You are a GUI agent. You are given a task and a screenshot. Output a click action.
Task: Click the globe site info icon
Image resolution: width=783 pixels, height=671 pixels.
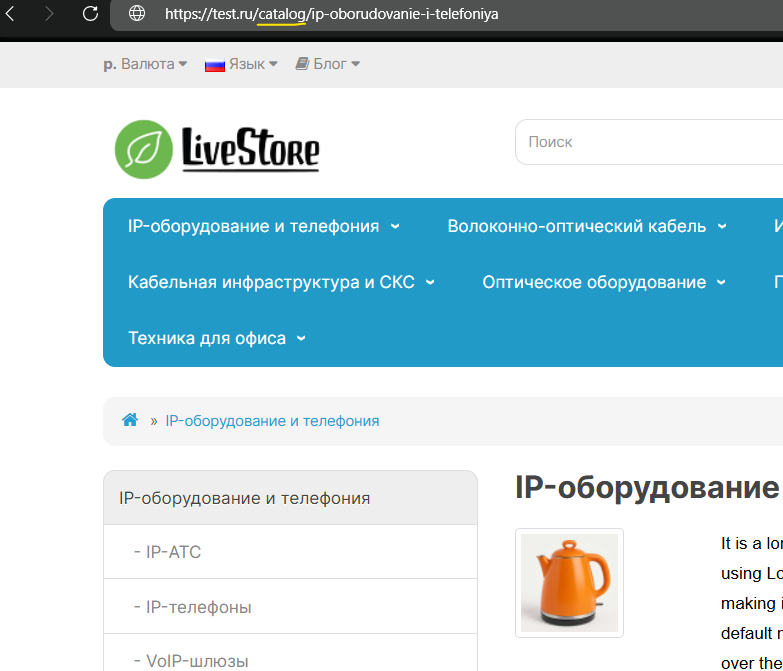tap(137, 14)
